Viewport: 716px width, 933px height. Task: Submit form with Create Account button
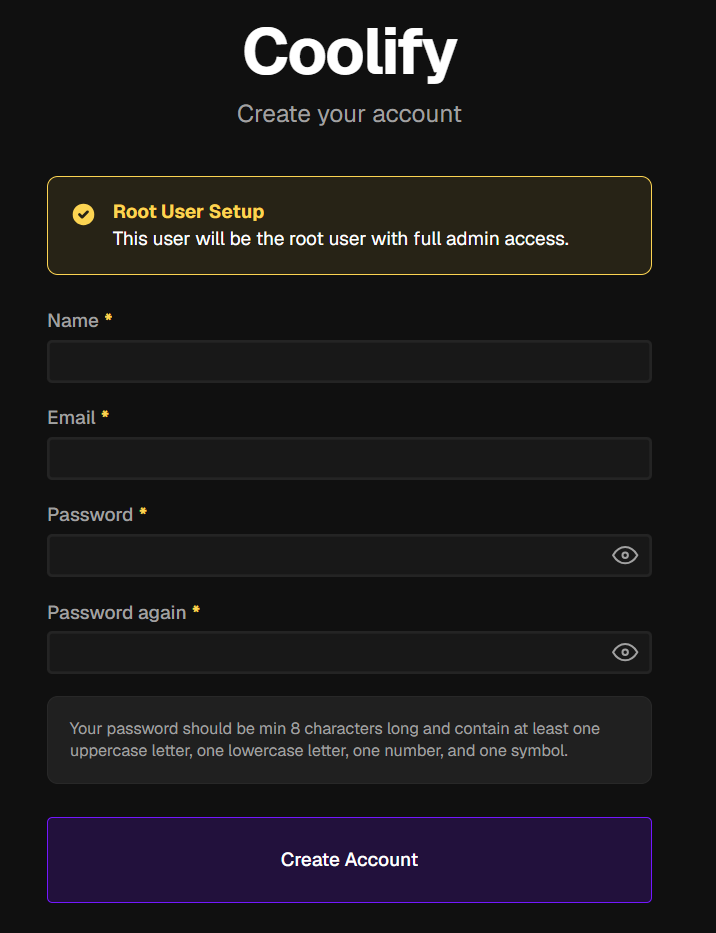pyautogui.click(x=349, y=860)
